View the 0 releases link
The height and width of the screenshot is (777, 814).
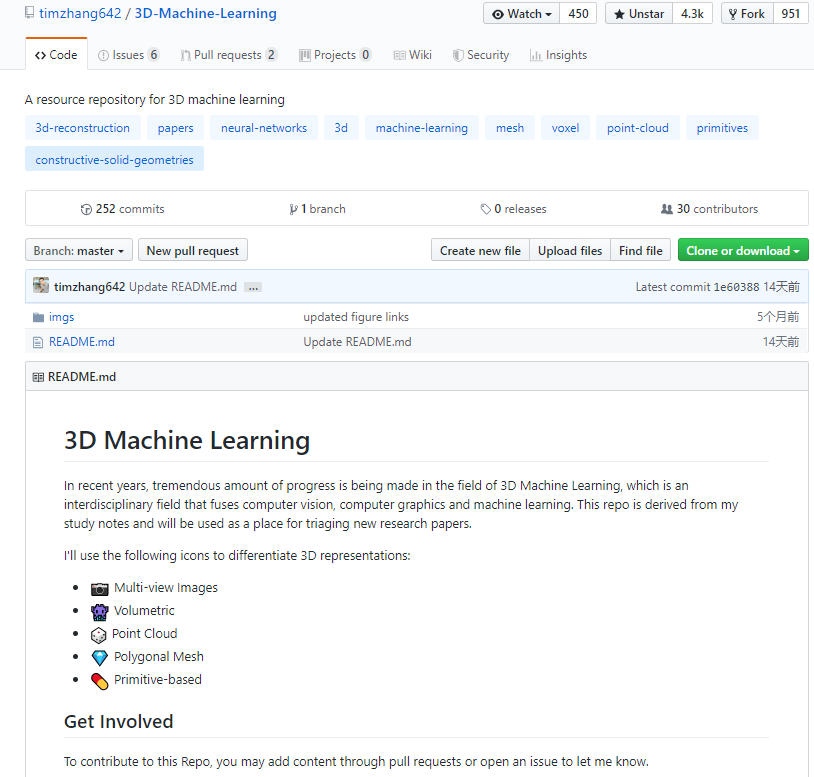[x=513, y=209]
